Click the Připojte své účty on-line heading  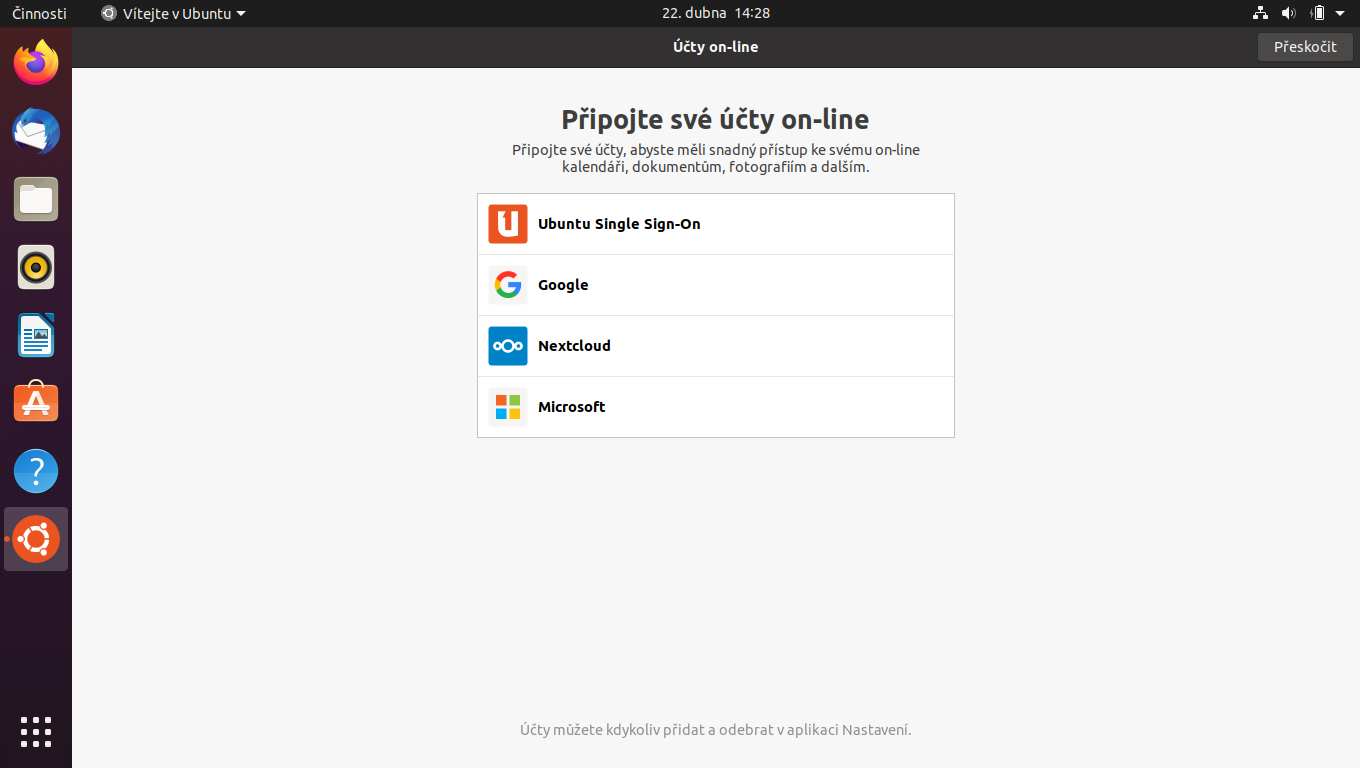[x=715, y=120]
